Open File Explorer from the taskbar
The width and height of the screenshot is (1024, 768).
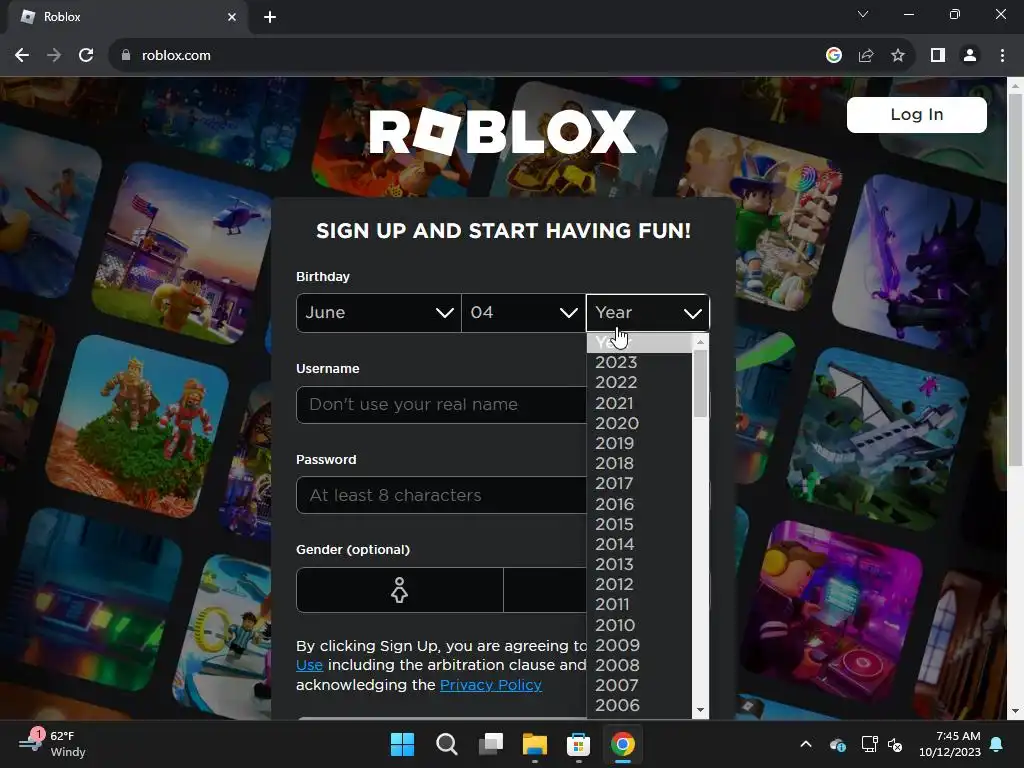pos(535,744)
